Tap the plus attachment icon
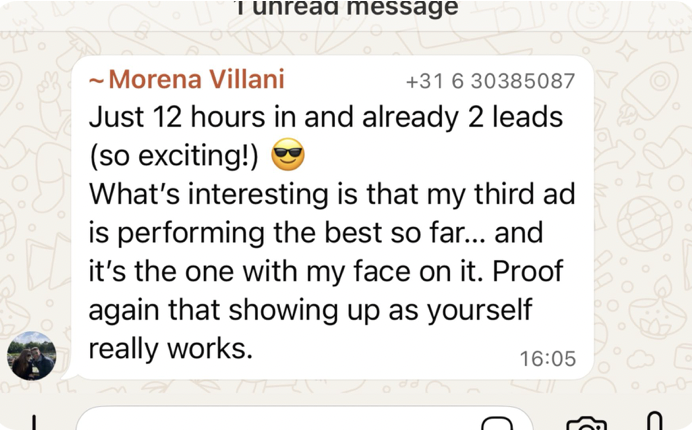 (x=33, y=423)
